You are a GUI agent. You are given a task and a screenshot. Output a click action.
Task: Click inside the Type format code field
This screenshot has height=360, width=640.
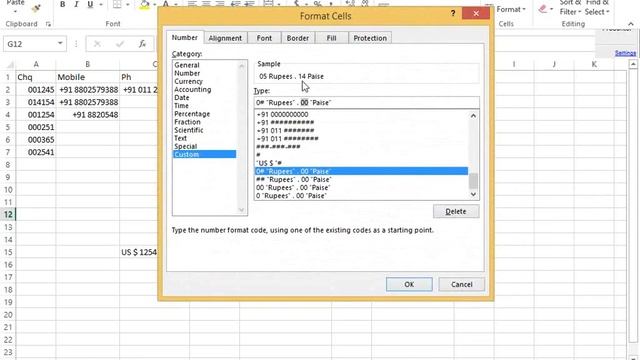click(x=367, y=102)
